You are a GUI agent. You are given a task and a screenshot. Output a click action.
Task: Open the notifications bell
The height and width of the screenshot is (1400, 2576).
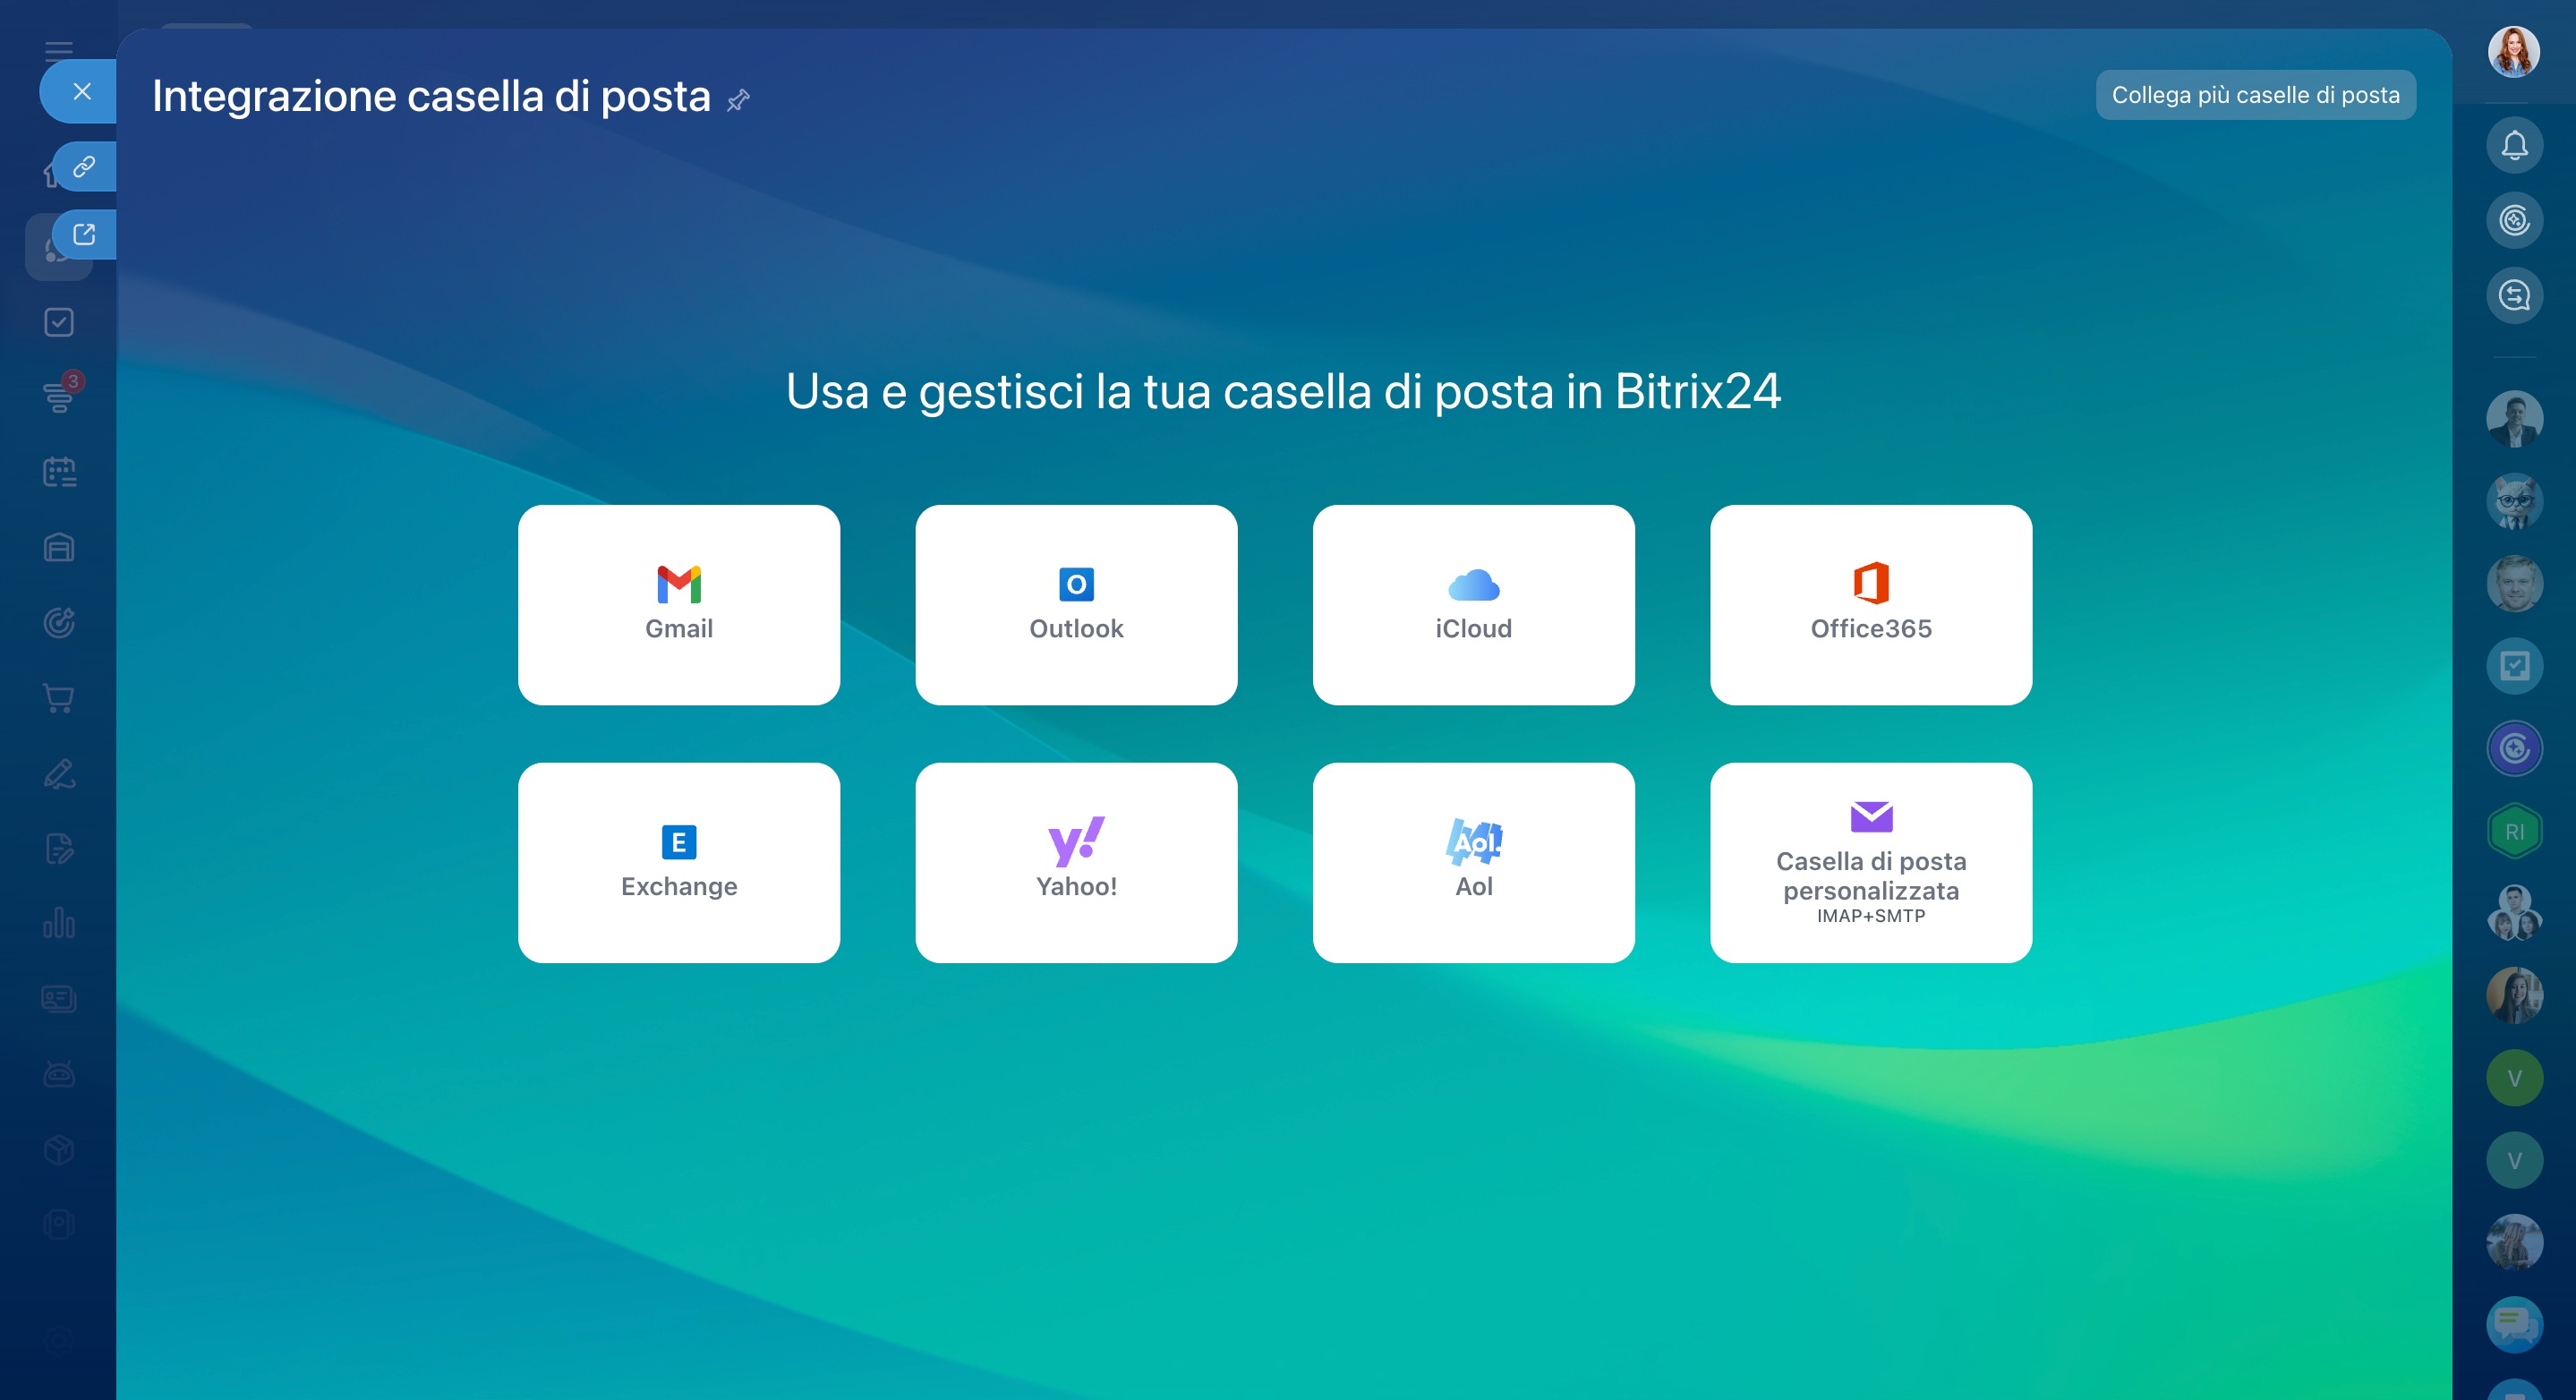pyautogui.click(x=2513, y=146)
